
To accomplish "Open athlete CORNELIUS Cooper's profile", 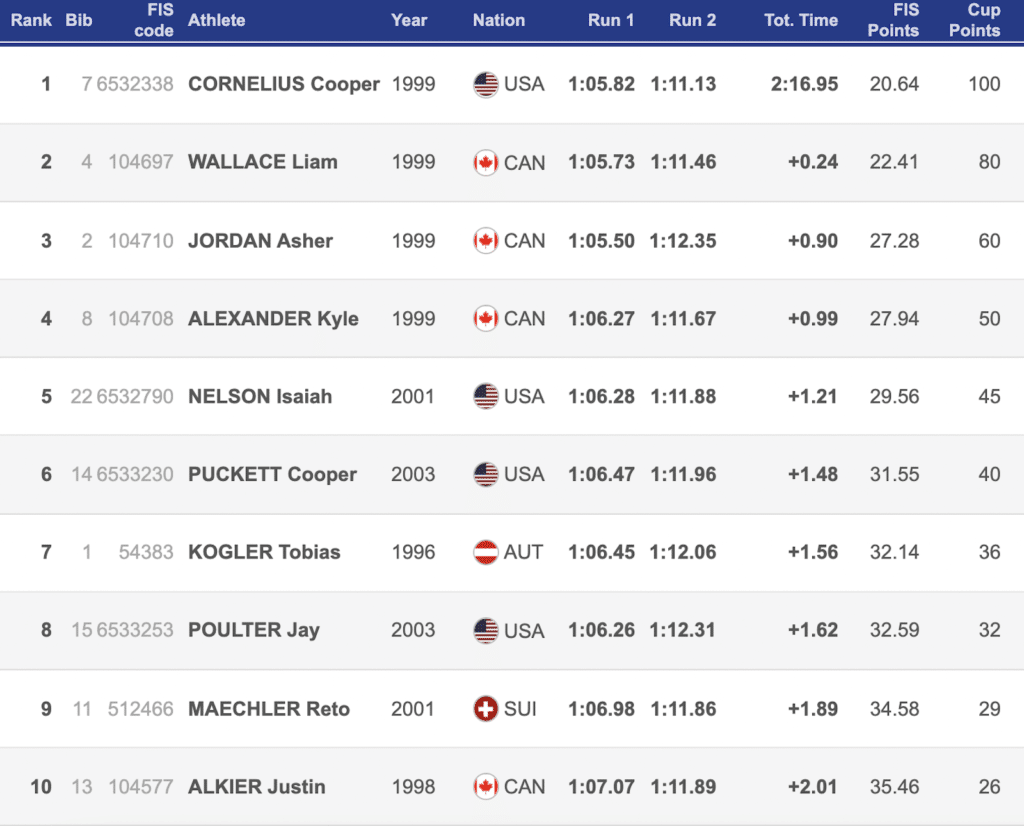I will click(x=284, y=84).
